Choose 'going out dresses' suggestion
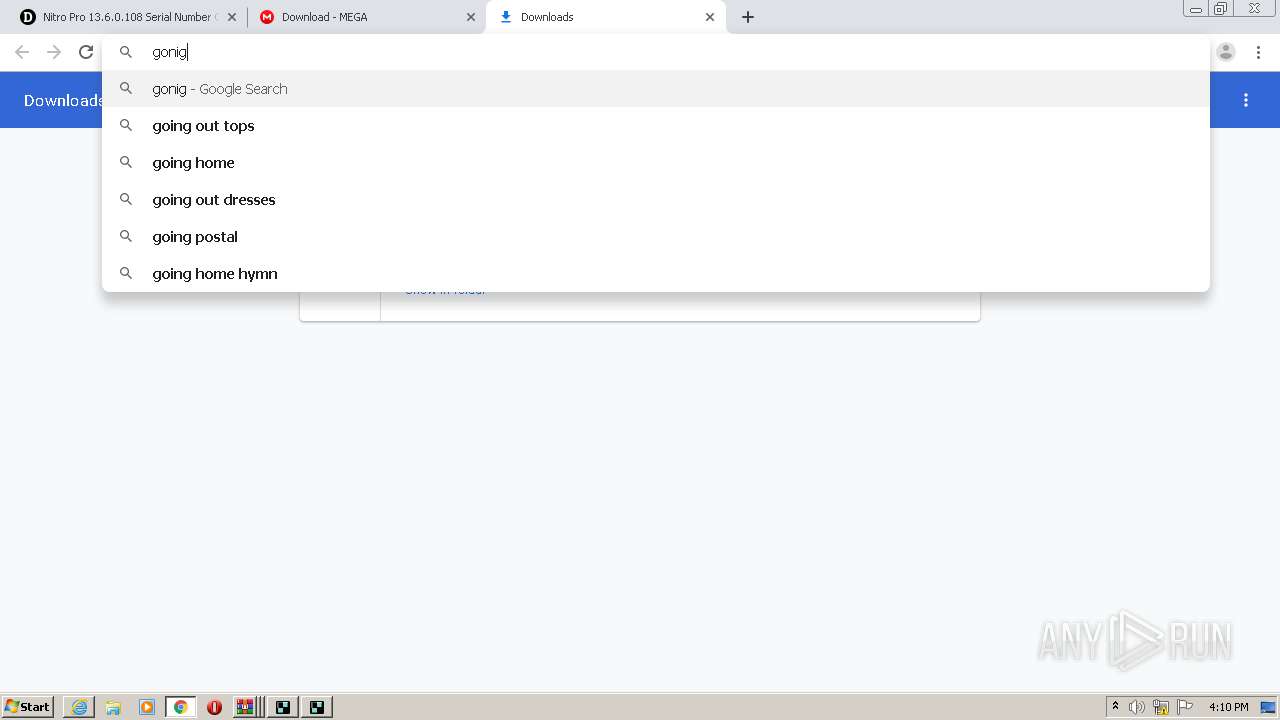 pyautogui.click(x=655, y=200)
